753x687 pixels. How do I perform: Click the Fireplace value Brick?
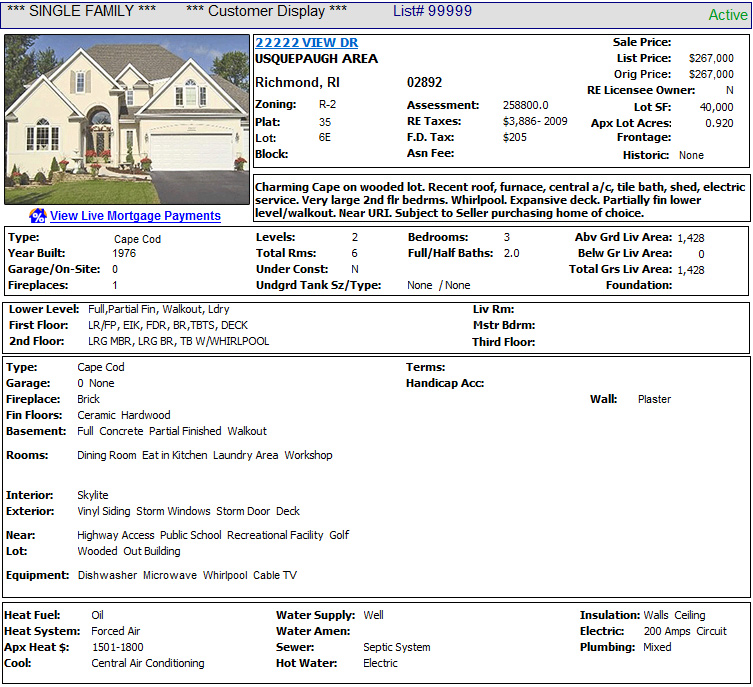point(88,399)
